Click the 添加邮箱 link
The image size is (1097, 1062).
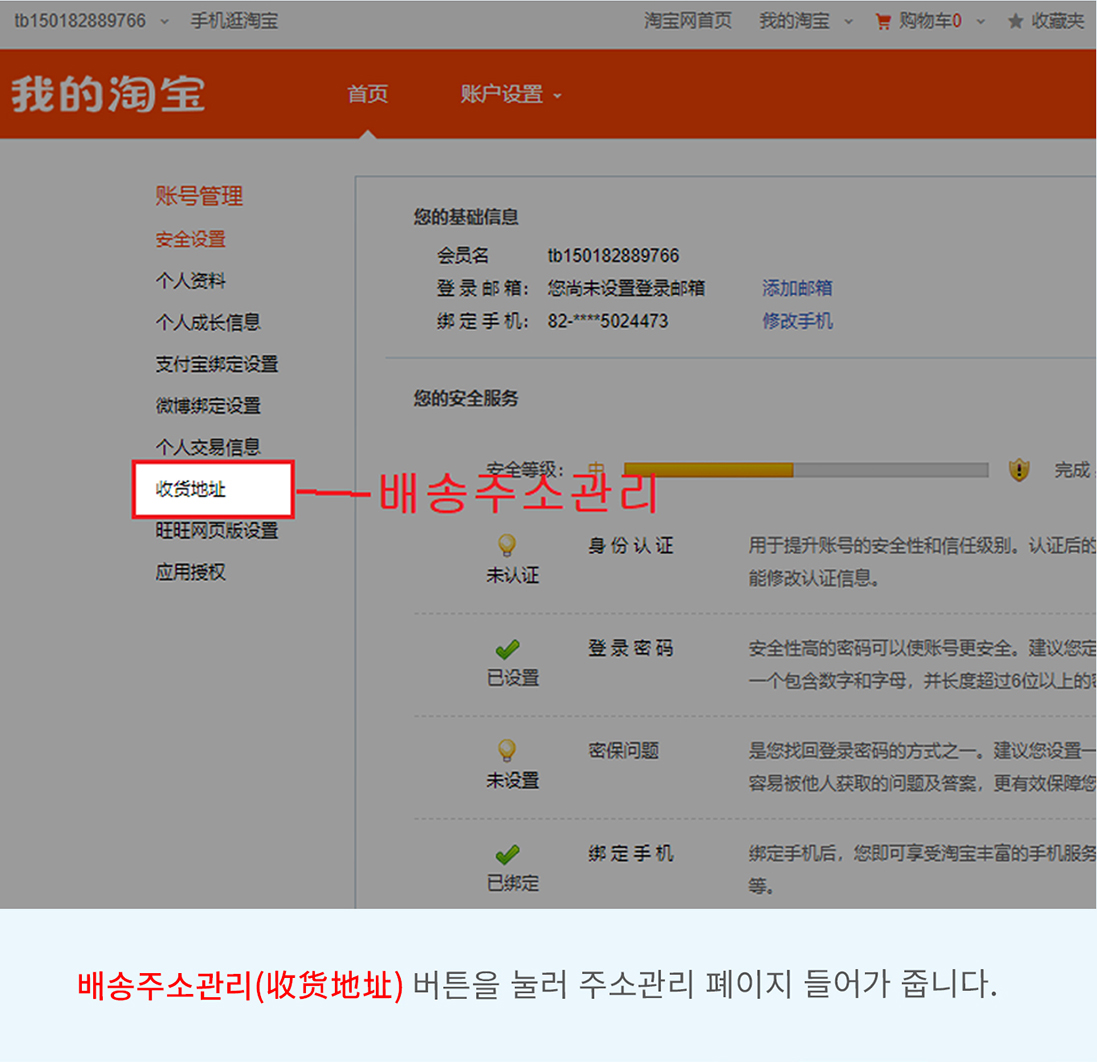coord(798,288)
